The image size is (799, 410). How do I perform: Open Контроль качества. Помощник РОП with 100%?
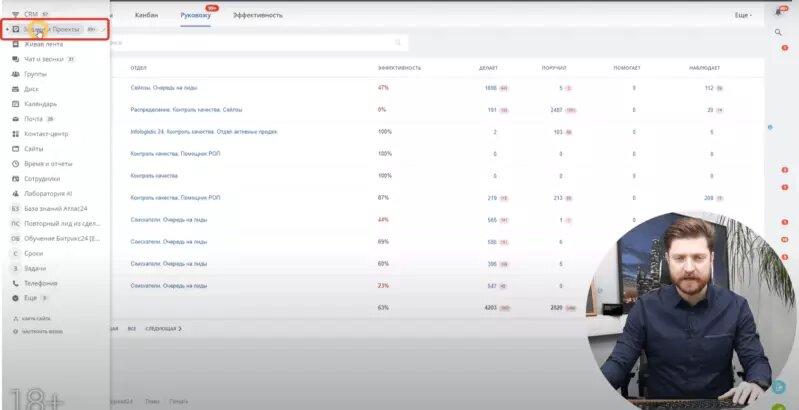[x=175, y=153]
